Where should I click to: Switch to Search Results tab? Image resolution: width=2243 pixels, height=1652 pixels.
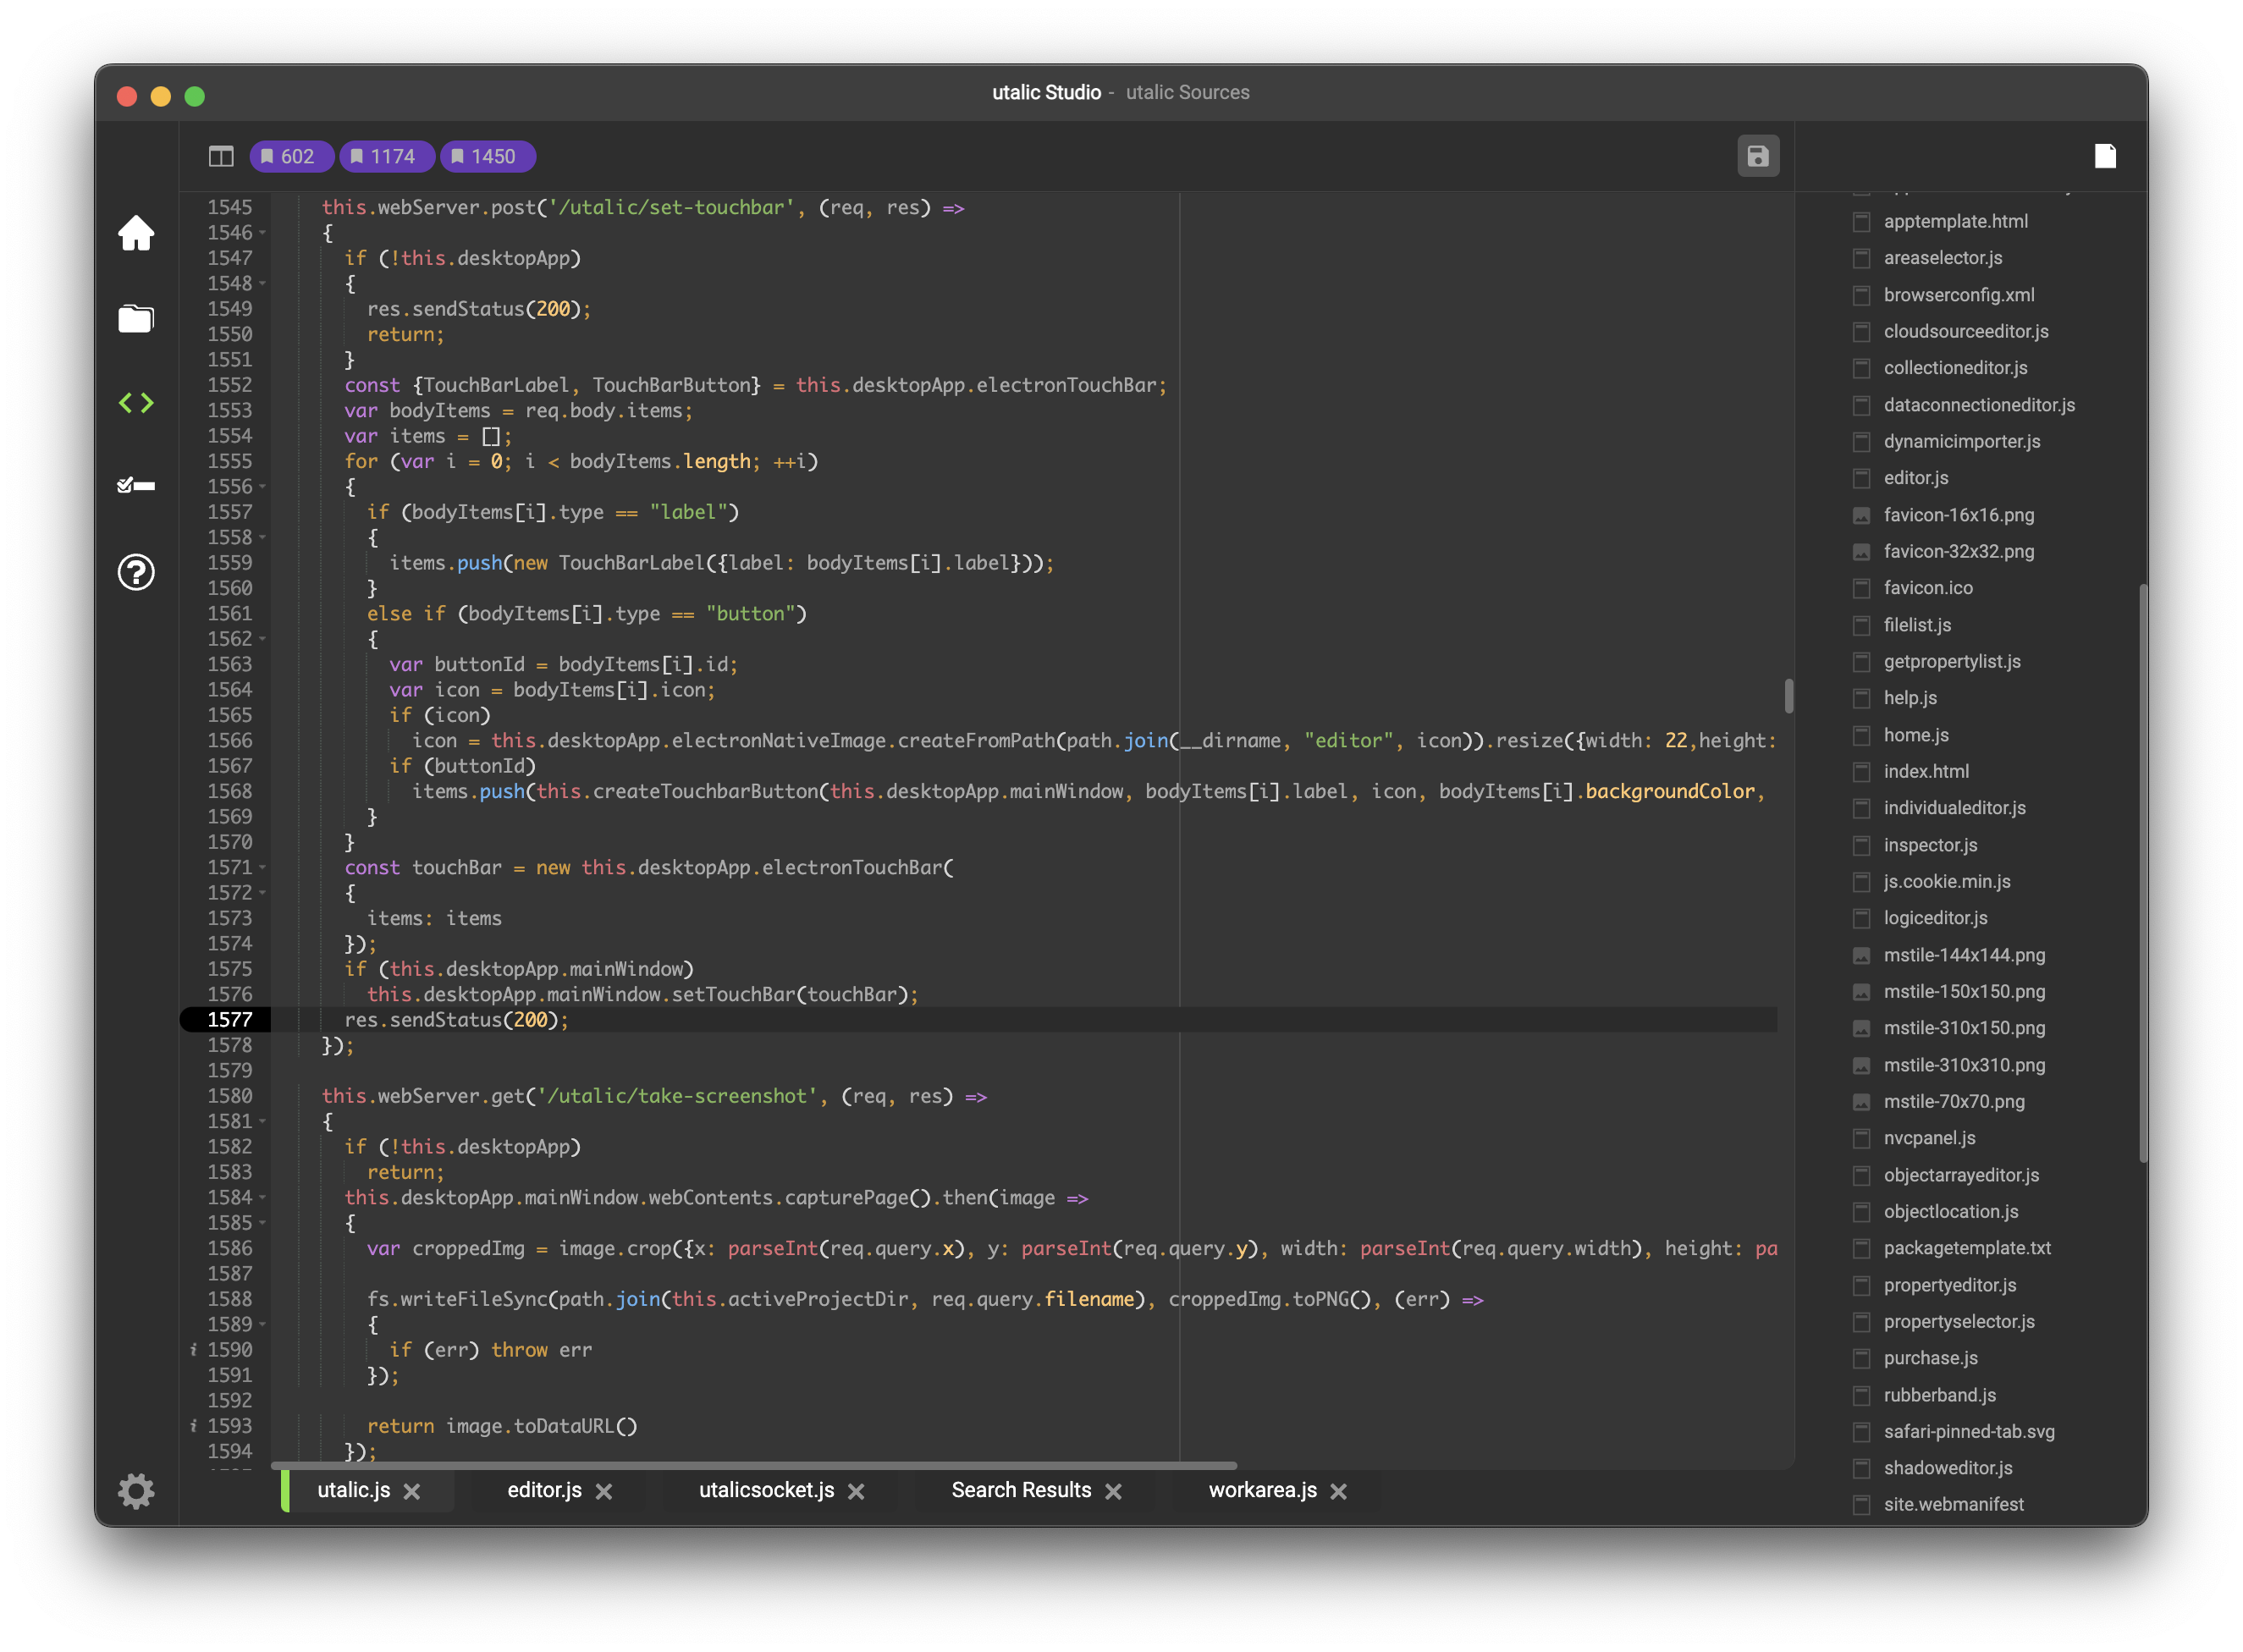pos(1020,1490)
